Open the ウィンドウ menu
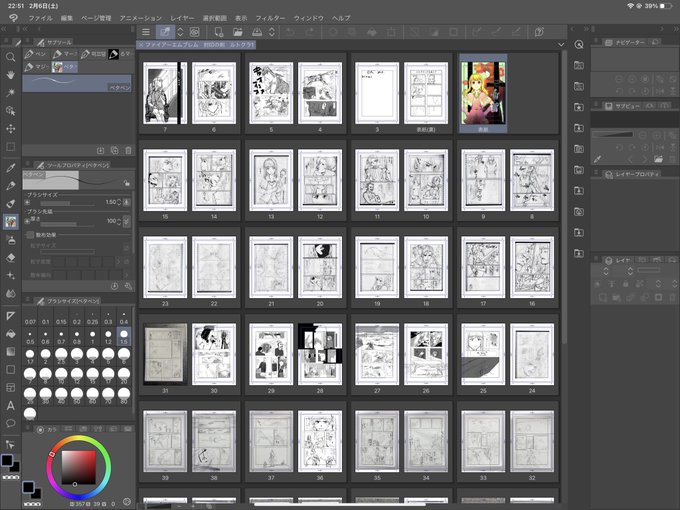 309,18
